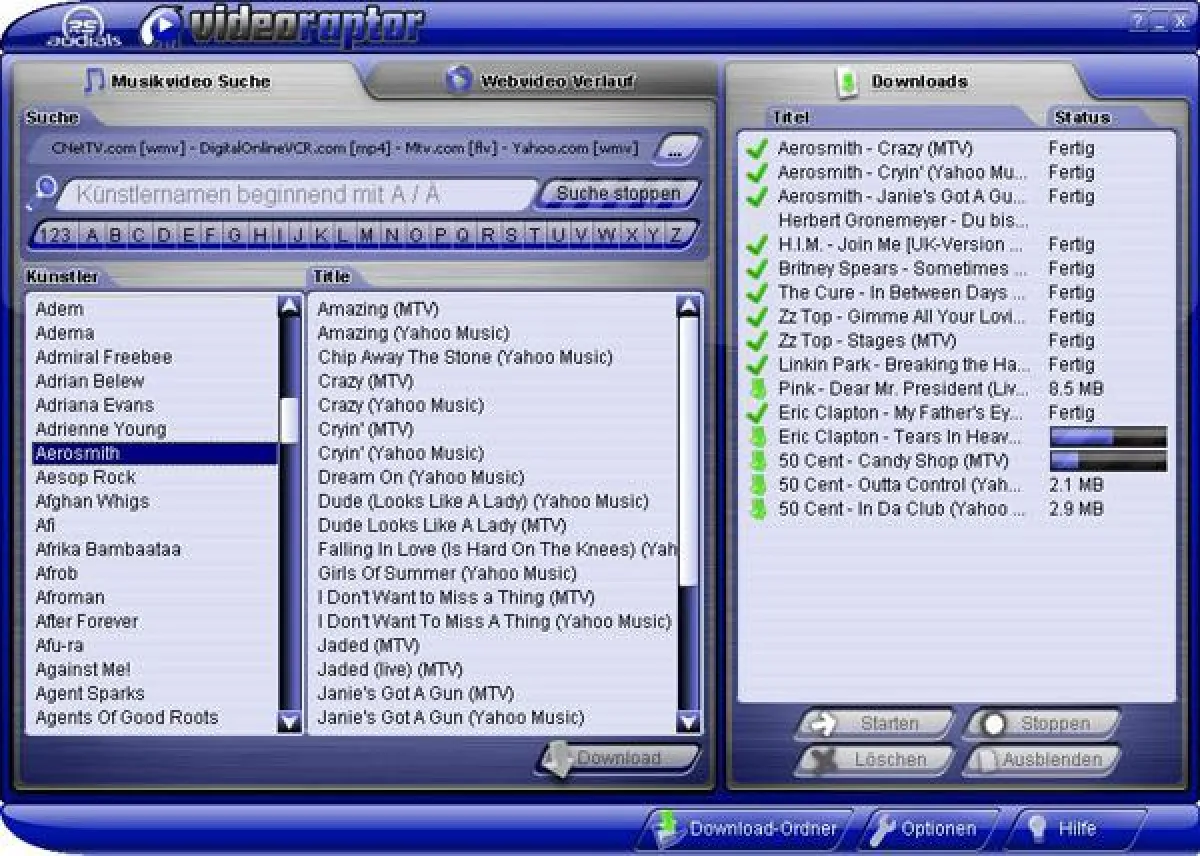The width and height of the screenshot is (1200, 856).
Task: Click the Eric Clapton Tears progress bar
Action: coord(1108,437)
